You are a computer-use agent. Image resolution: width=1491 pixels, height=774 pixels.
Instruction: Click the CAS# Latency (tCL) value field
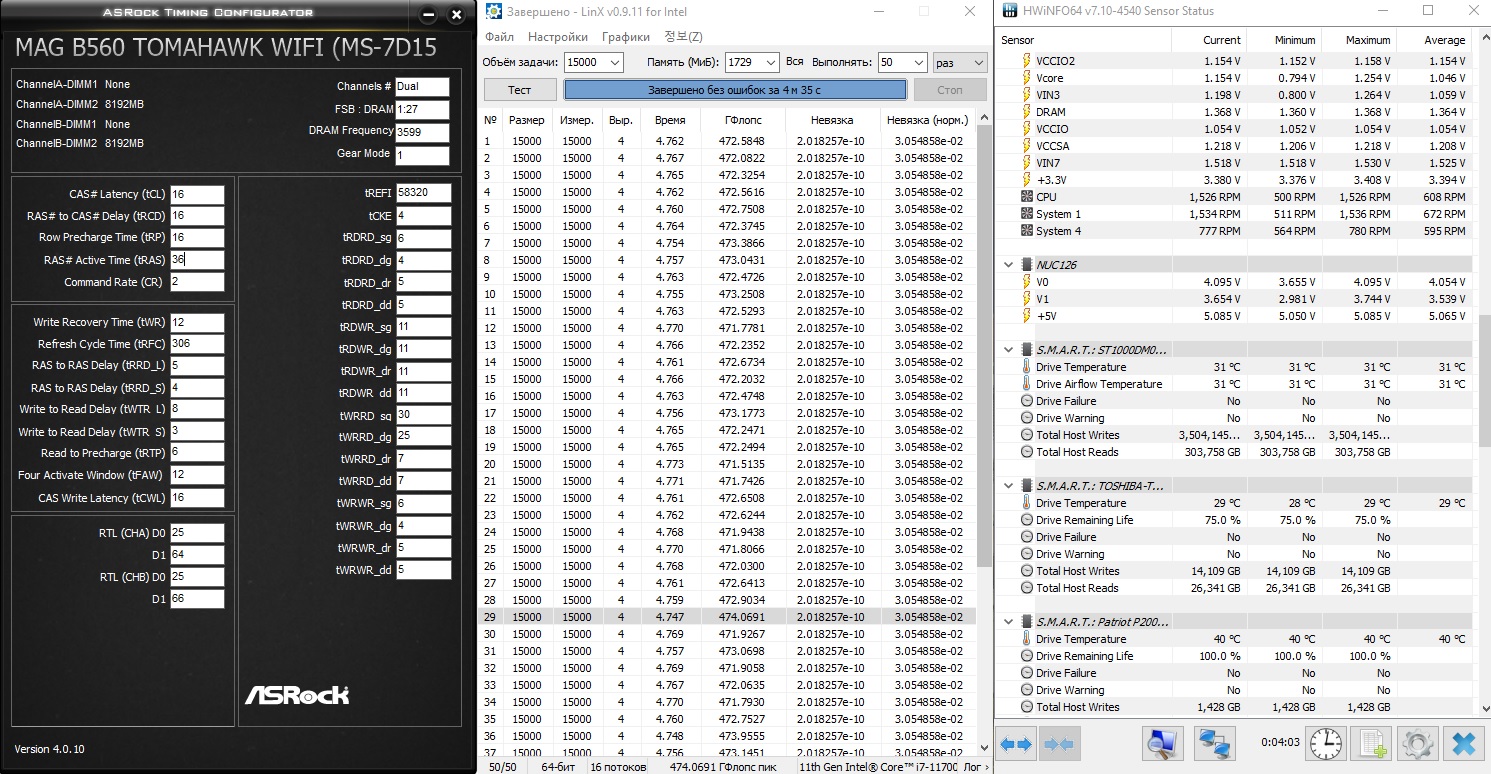click(x=197, y=194)
